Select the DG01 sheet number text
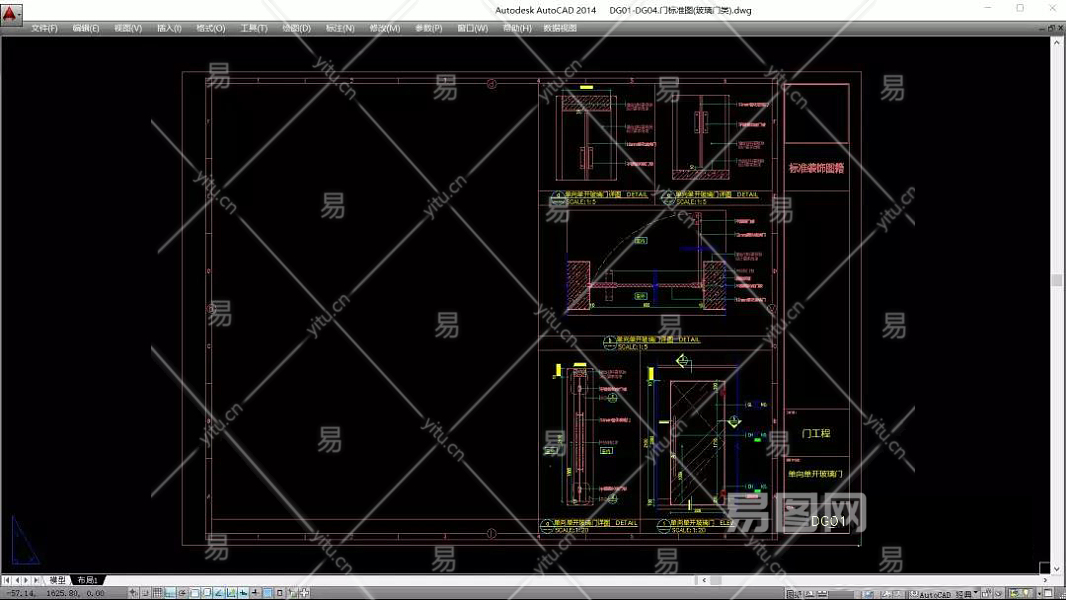Screen dimensions: 1066x600 (827, 521)
